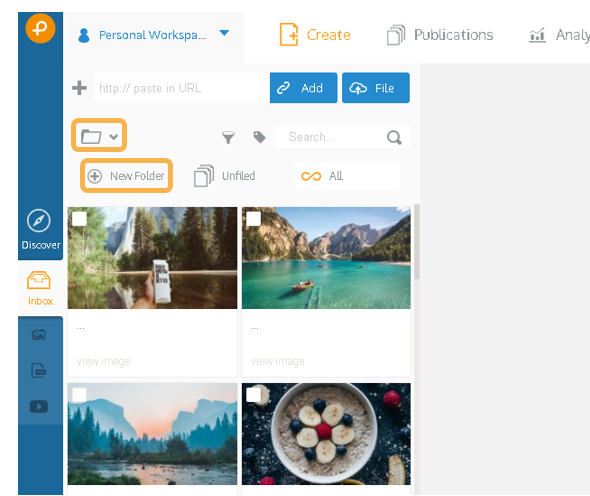Check the misty valley image checkbox
This screenshot has width=590, height=496.
[x=79, y=395]
